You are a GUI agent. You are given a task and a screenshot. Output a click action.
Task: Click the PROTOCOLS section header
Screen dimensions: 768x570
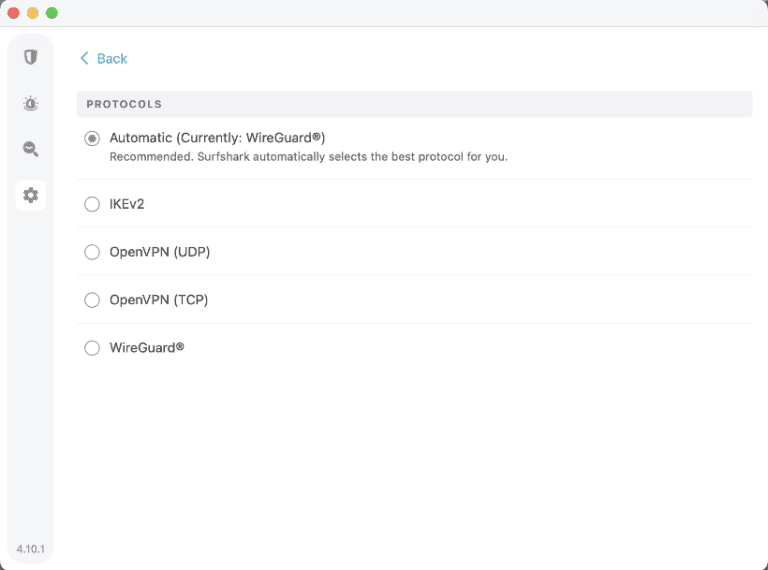click(124, 104)
